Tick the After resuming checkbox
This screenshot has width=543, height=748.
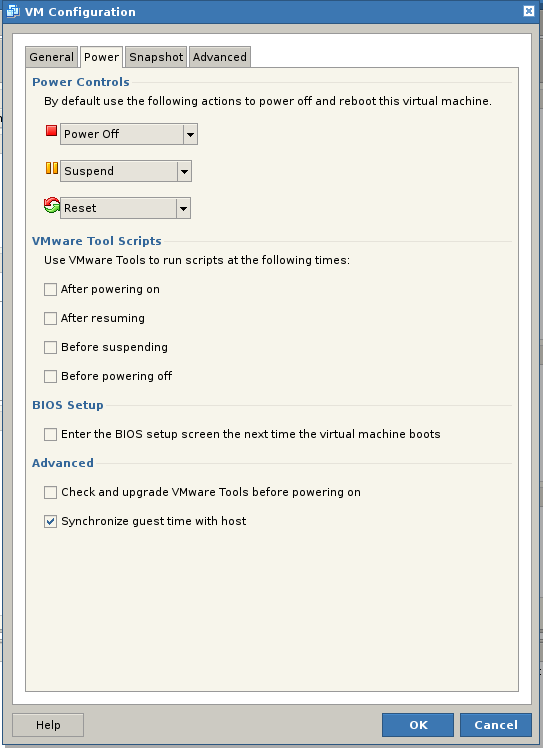click(50, 319)
